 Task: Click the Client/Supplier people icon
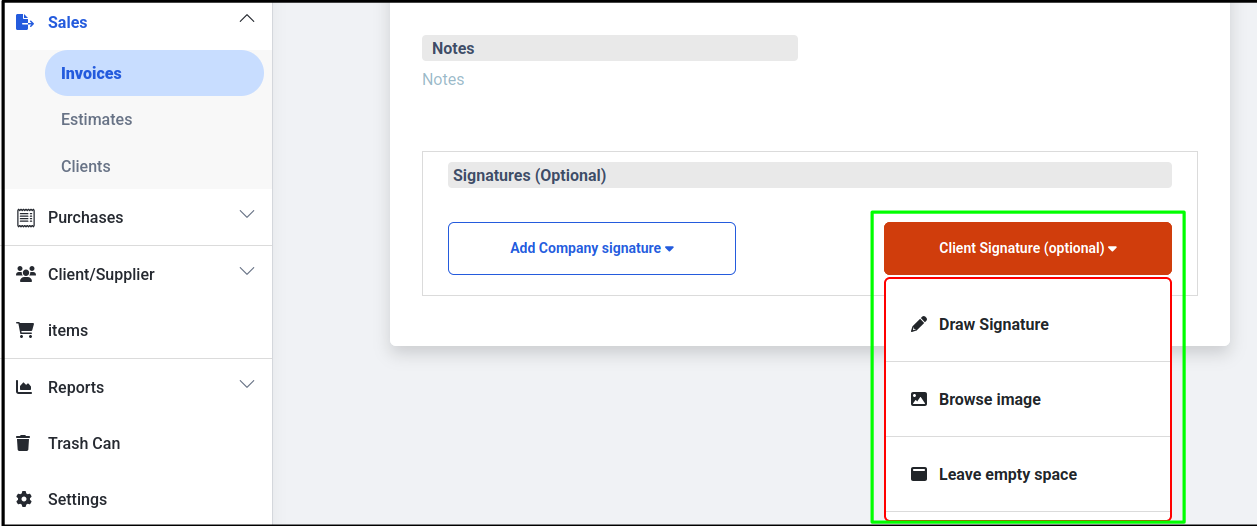pyautogui.click(x=26, y=274)
